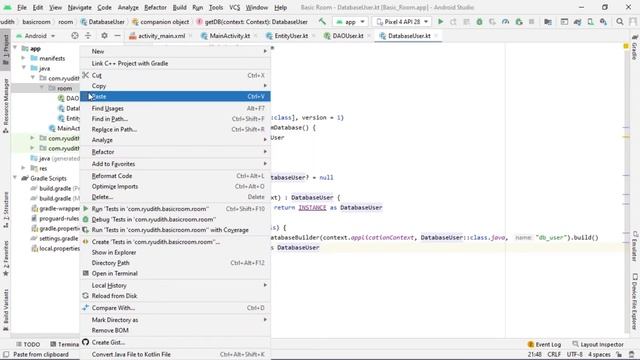
Task: Open the Favorites side tool window
Action: tap(6, 259)
